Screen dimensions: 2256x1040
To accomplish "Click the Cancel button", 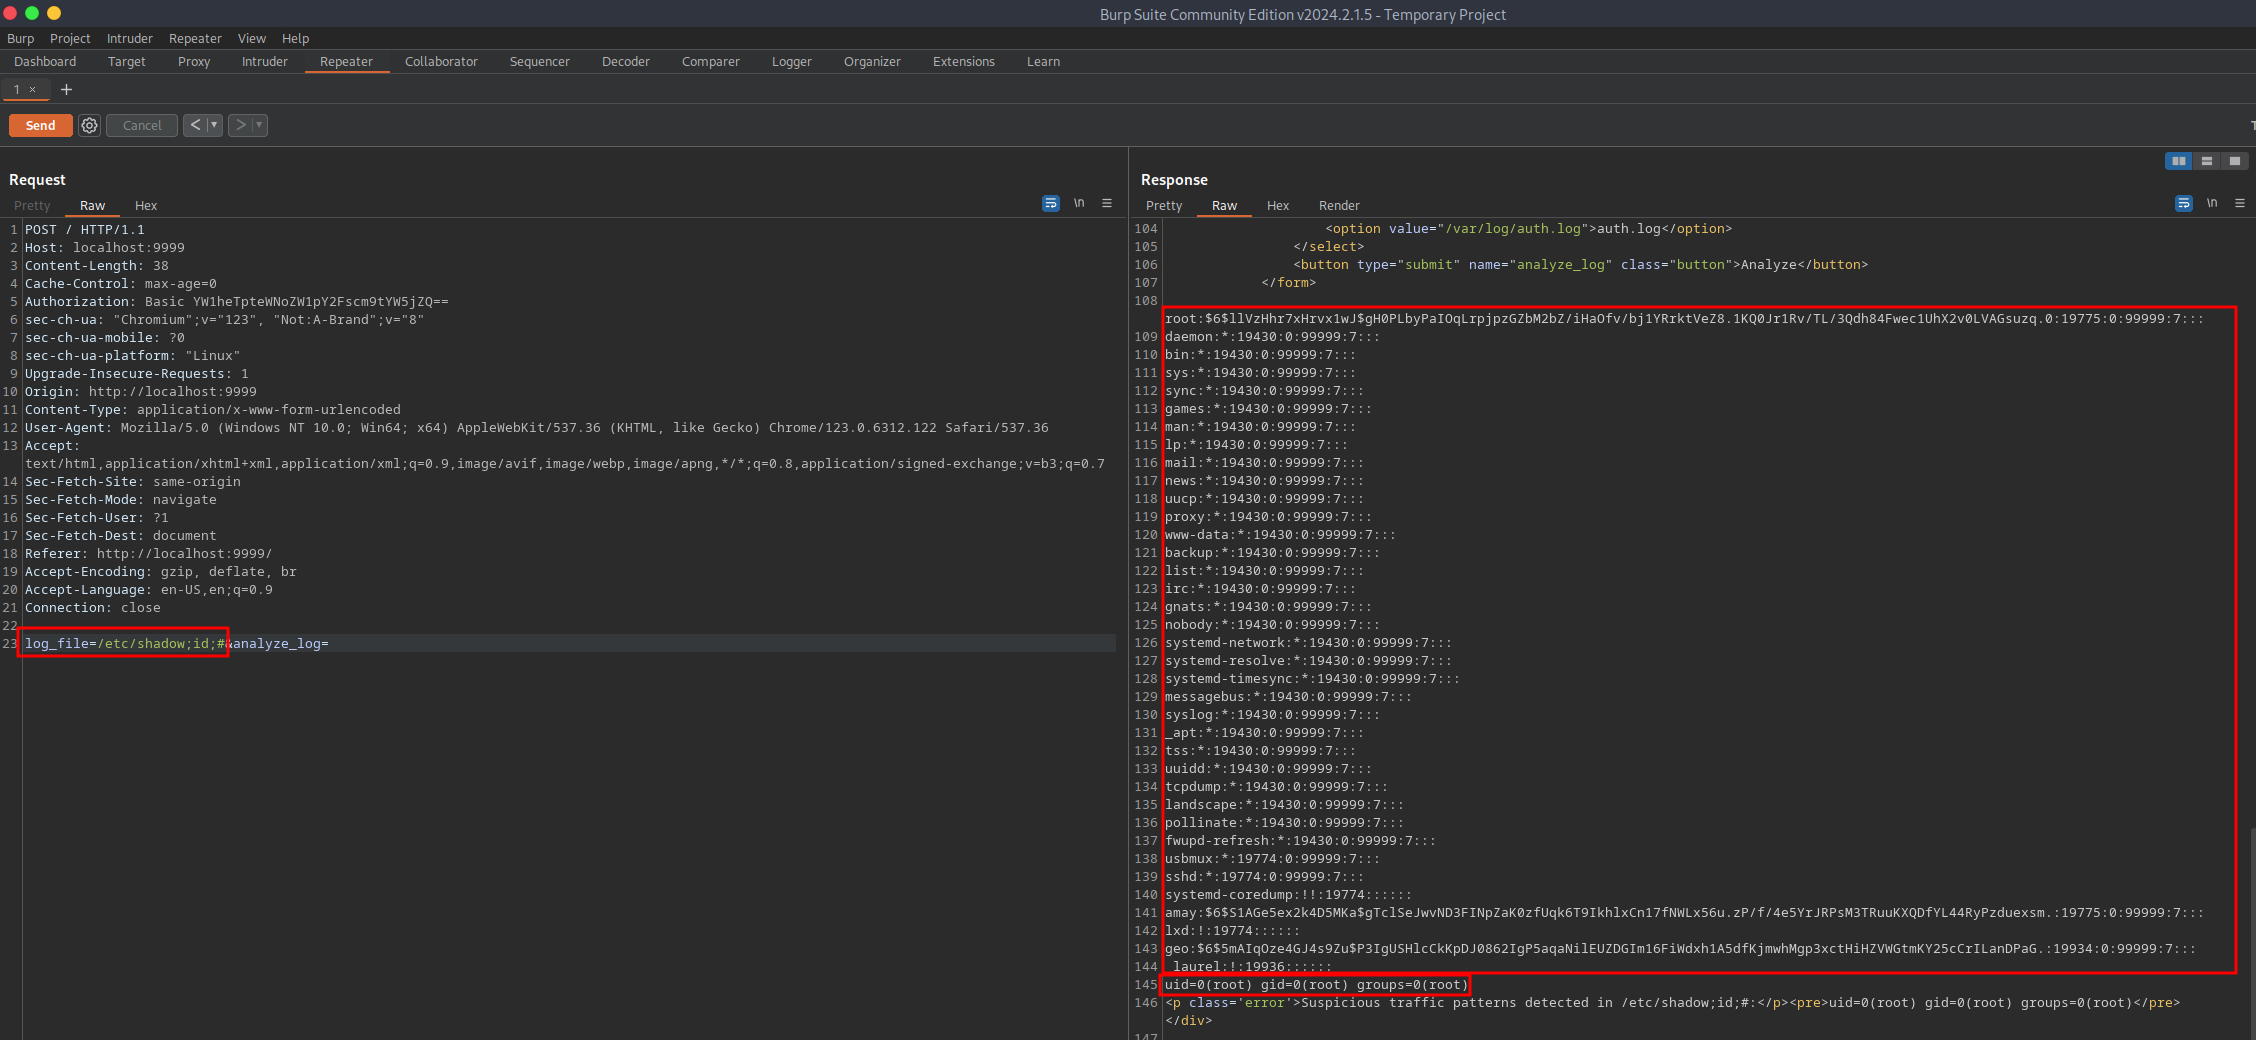I will 142,125.
